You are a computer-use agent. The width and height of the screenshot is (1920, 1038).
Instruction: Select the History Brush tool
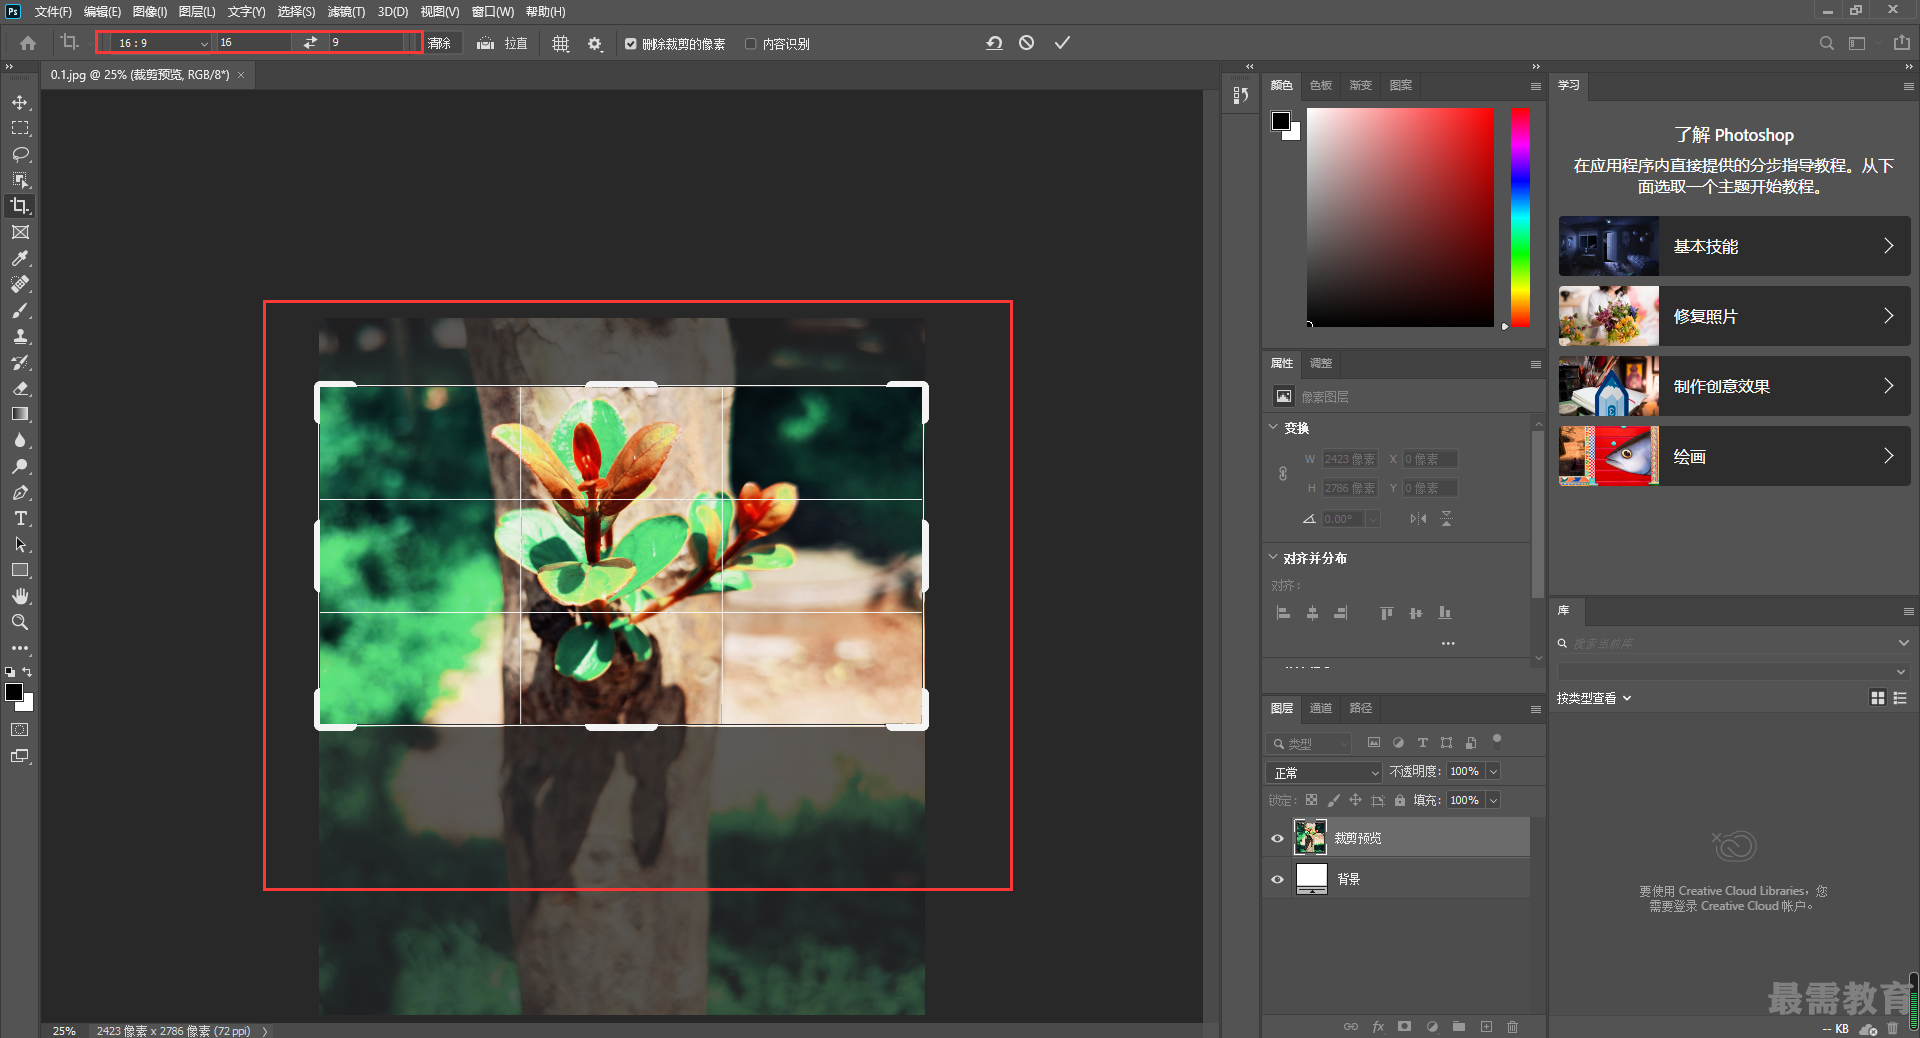tap(20, 362)
